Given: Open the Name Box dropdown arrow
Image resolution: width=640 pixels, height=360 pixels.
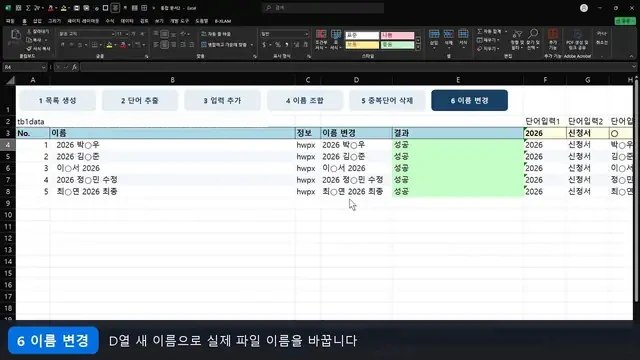Looking at the screenshot, I should [43, 67].
